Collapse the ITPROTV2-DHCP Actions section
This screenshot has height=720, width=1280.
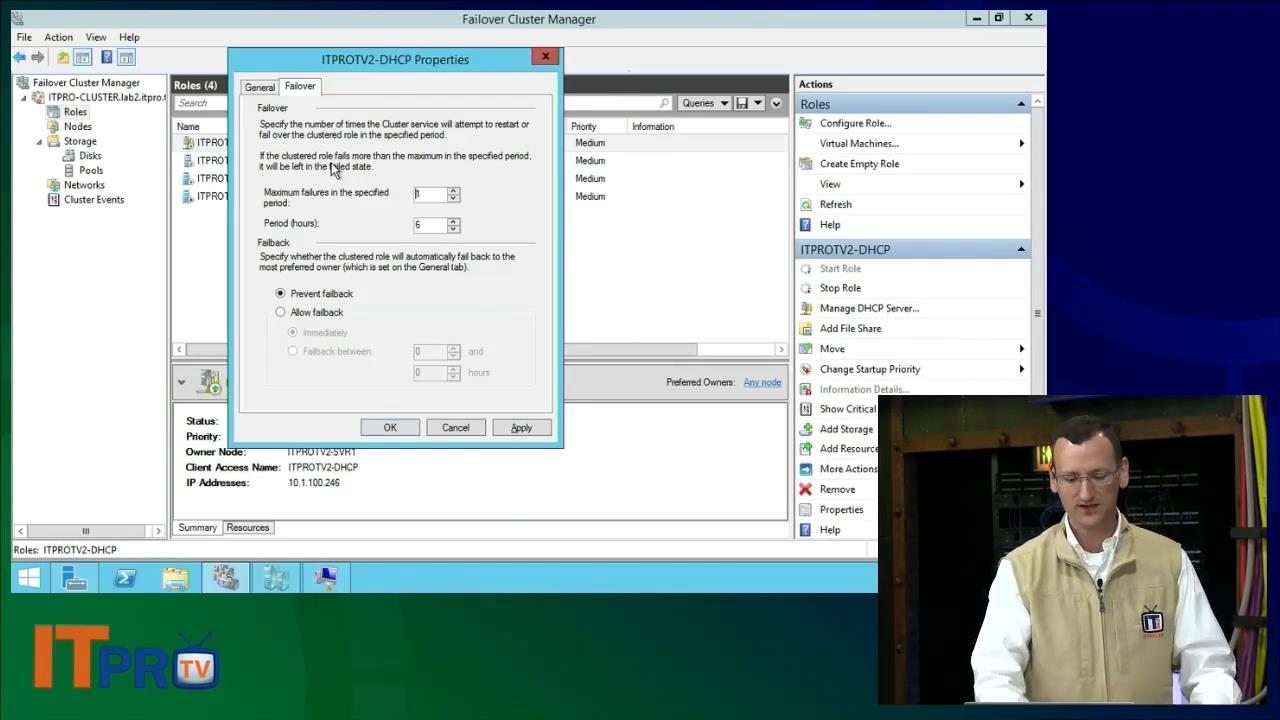coord(1021,249)
